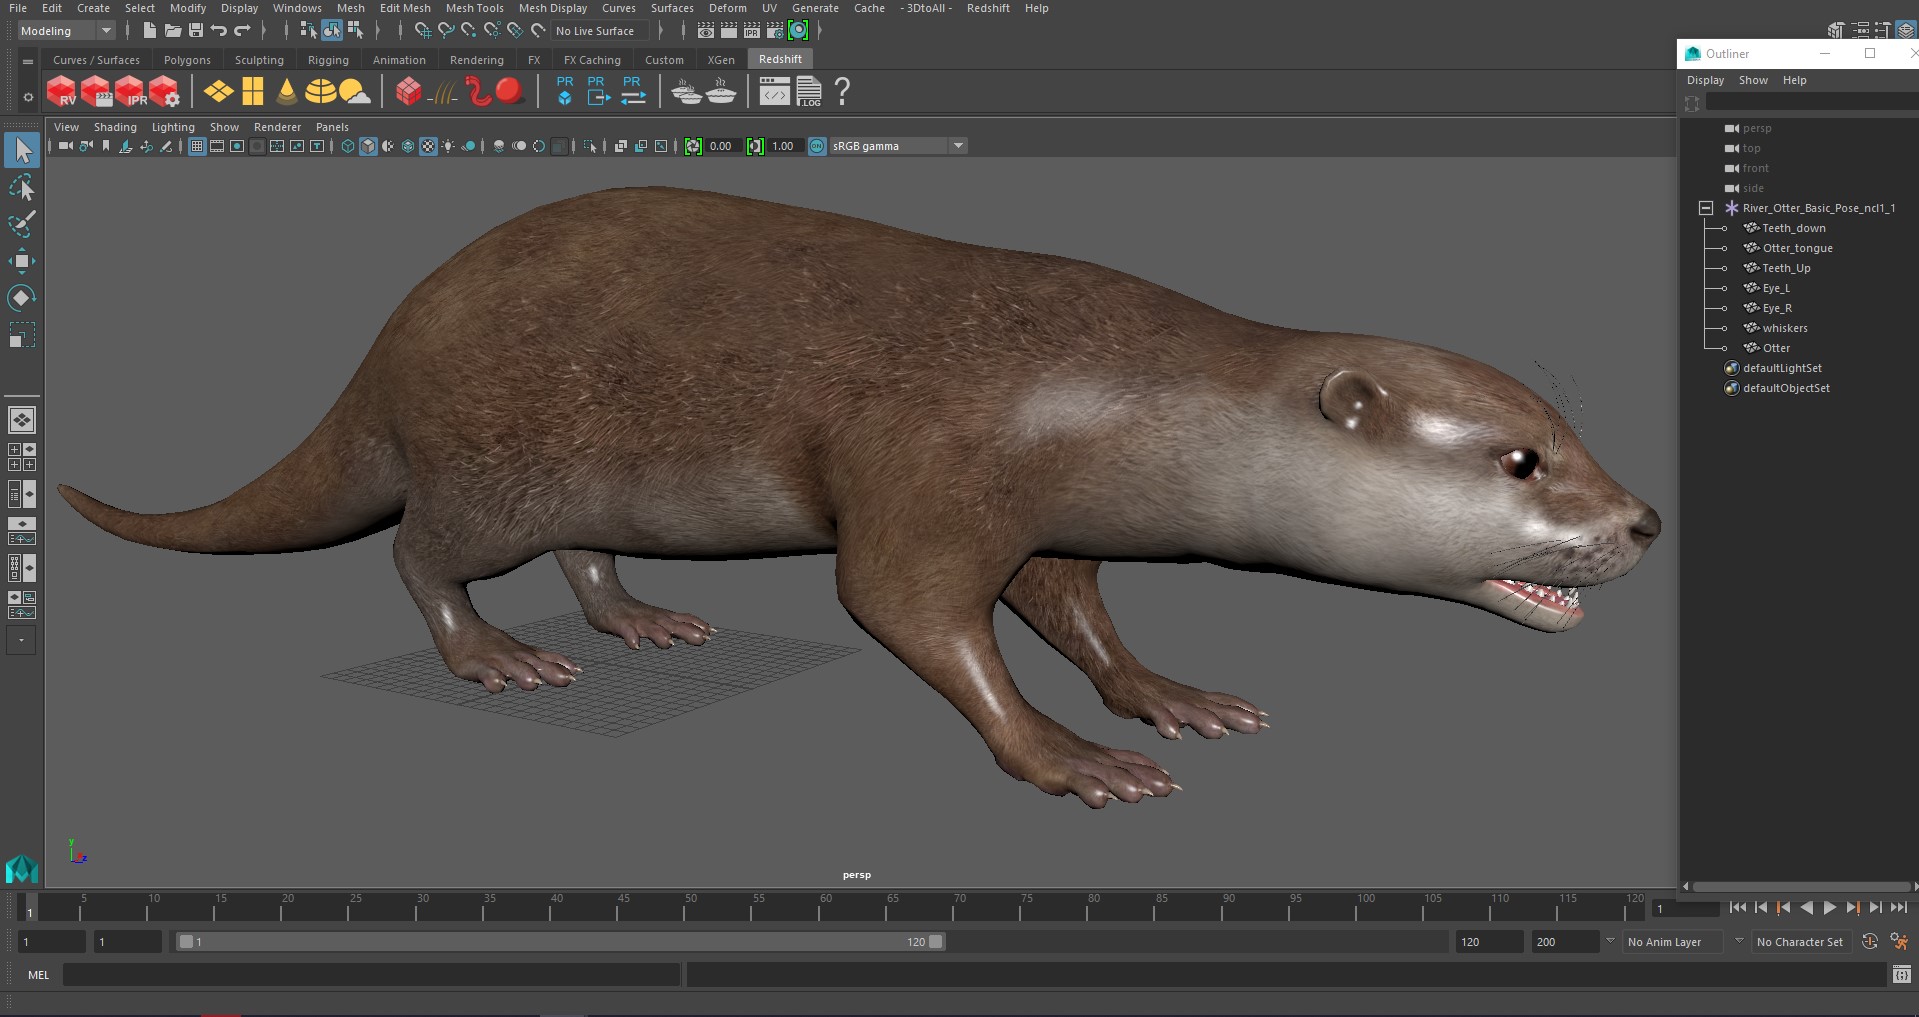1919x1017 pixels.
Task: Switch to the Polygons shelf tab
Action: tap(187, 60)
